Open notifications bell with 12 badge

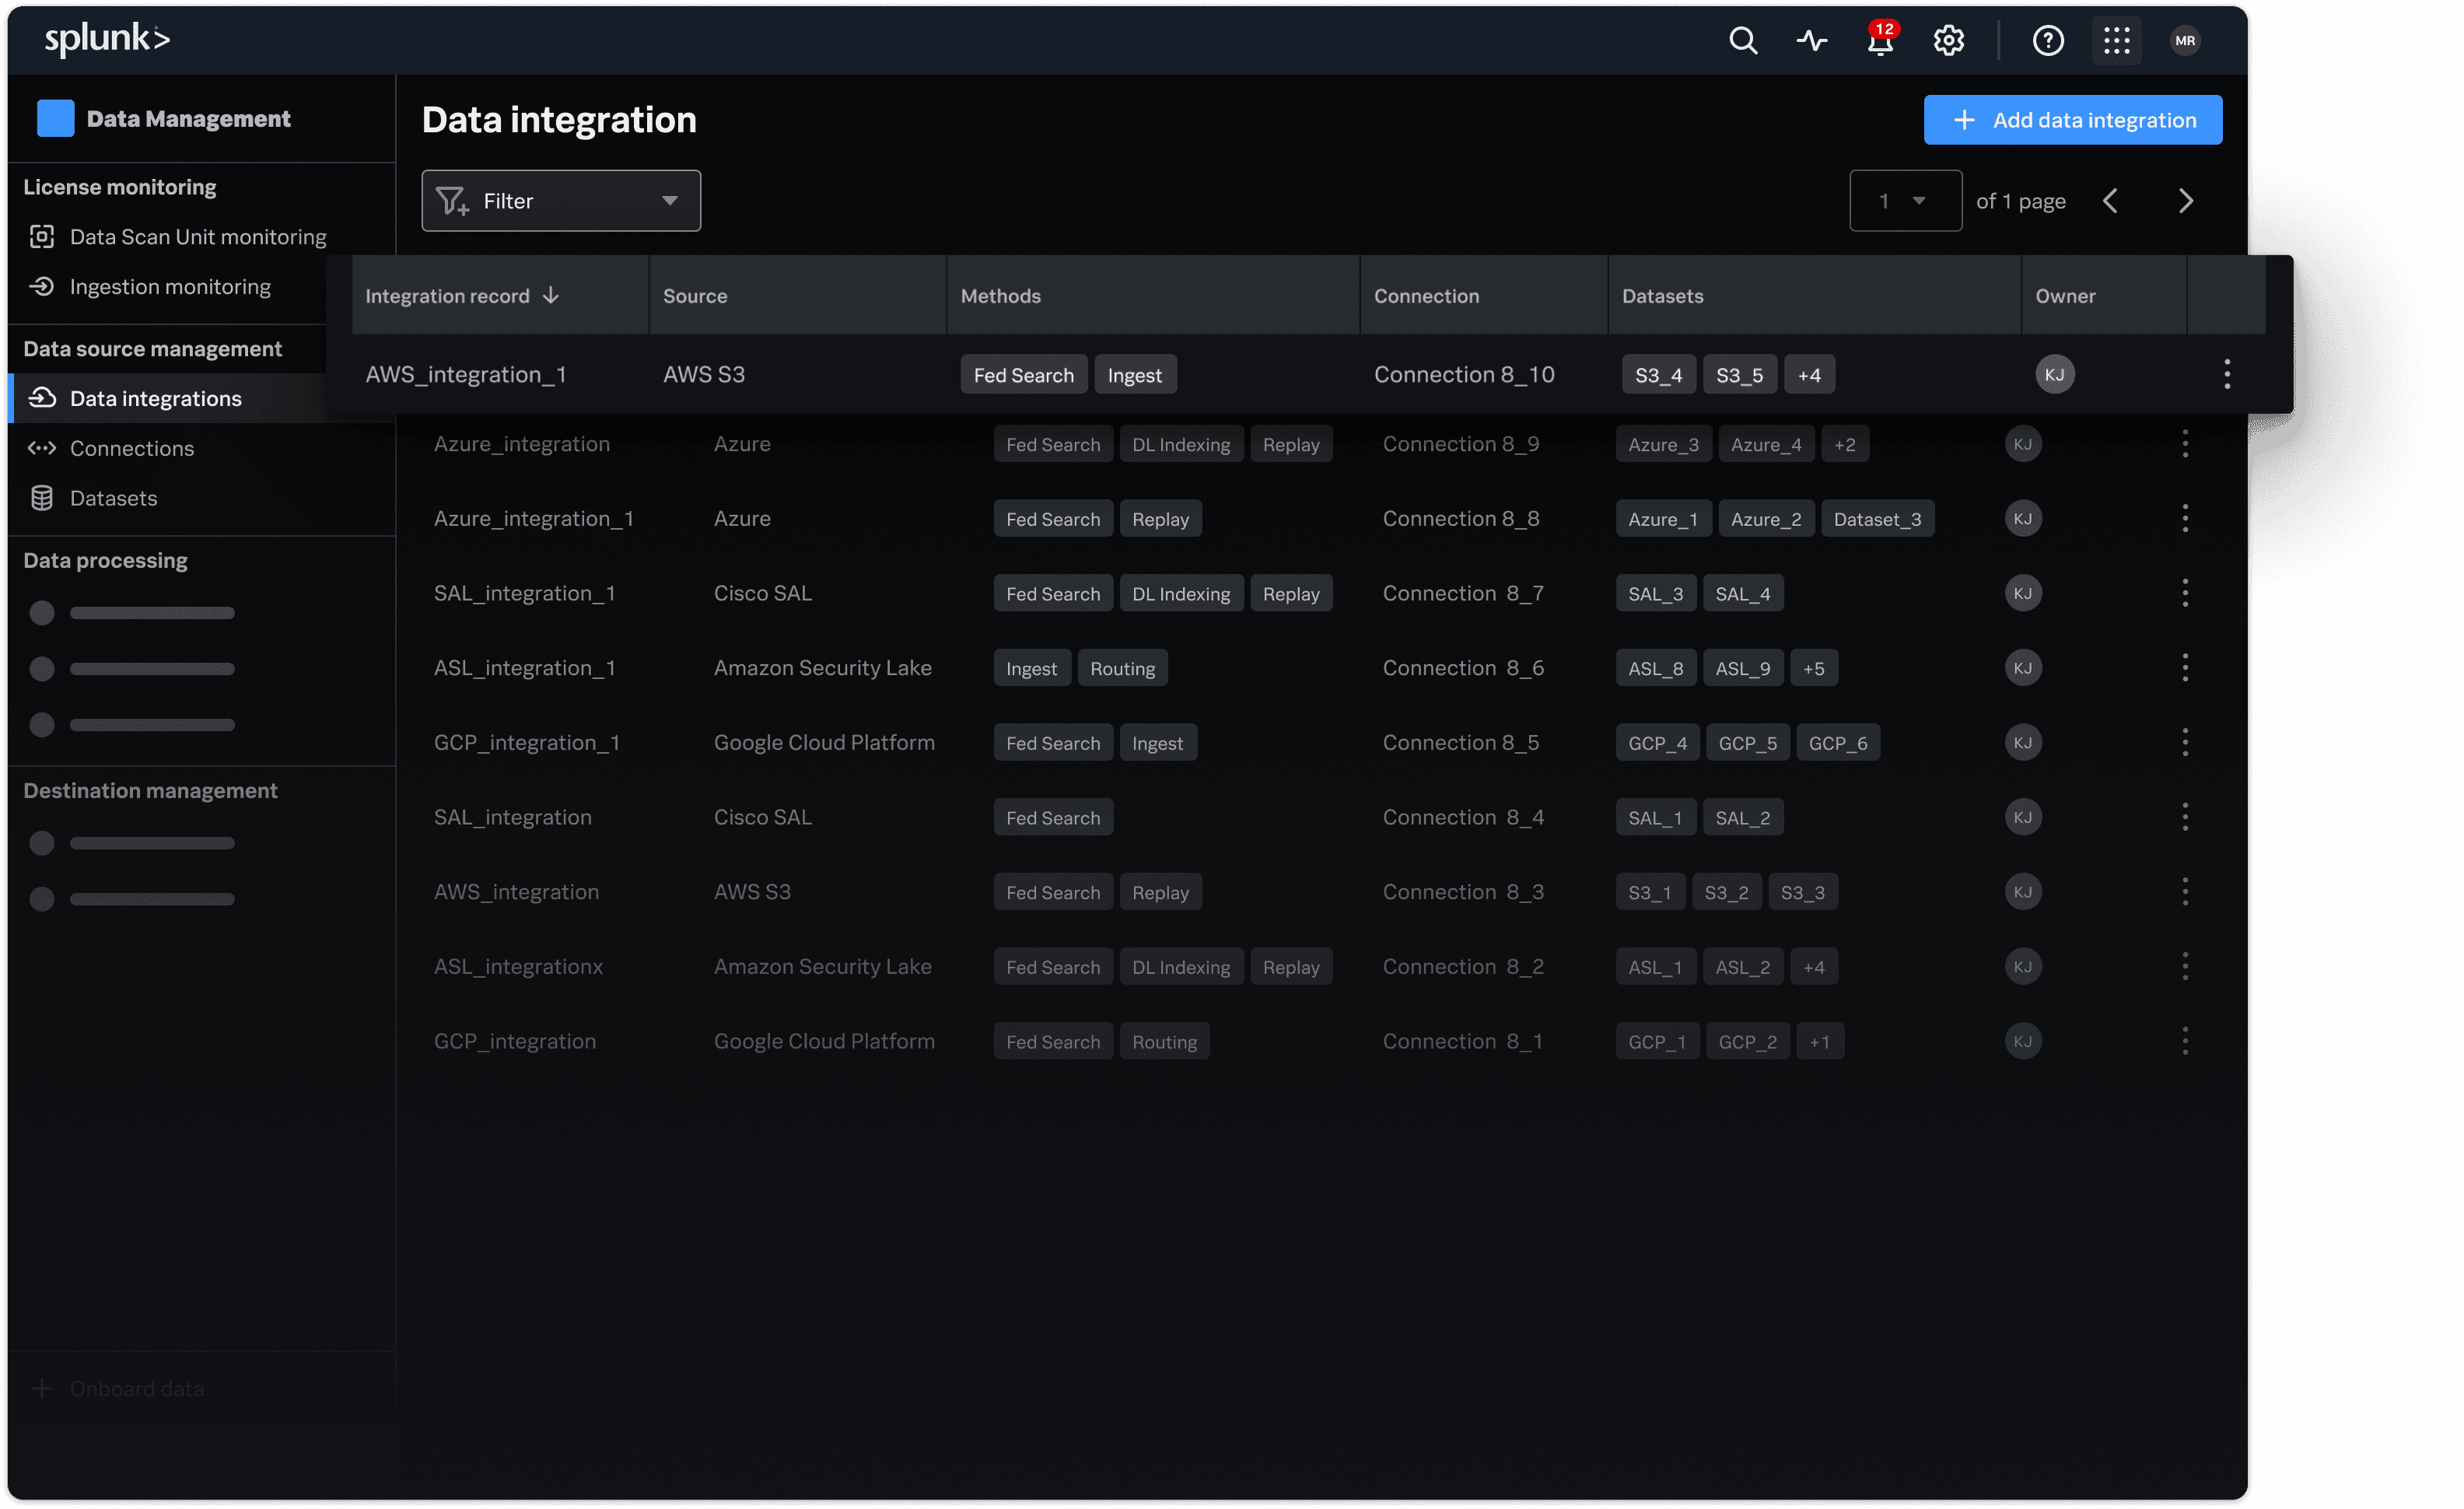[1880, 41]
